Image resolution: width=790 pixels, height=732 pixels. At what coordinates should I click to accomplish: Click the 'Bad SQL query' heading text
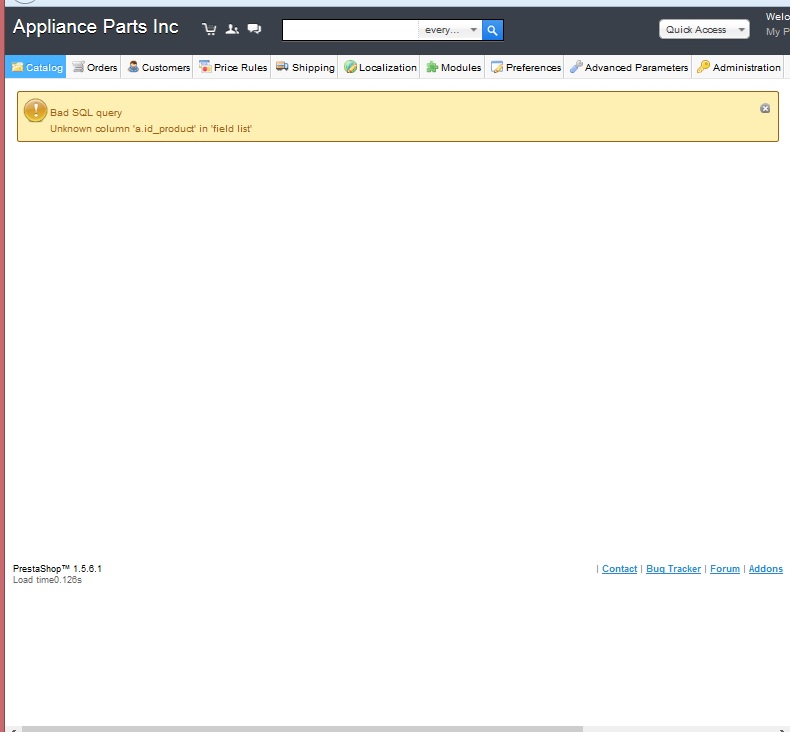coord(86,112)
